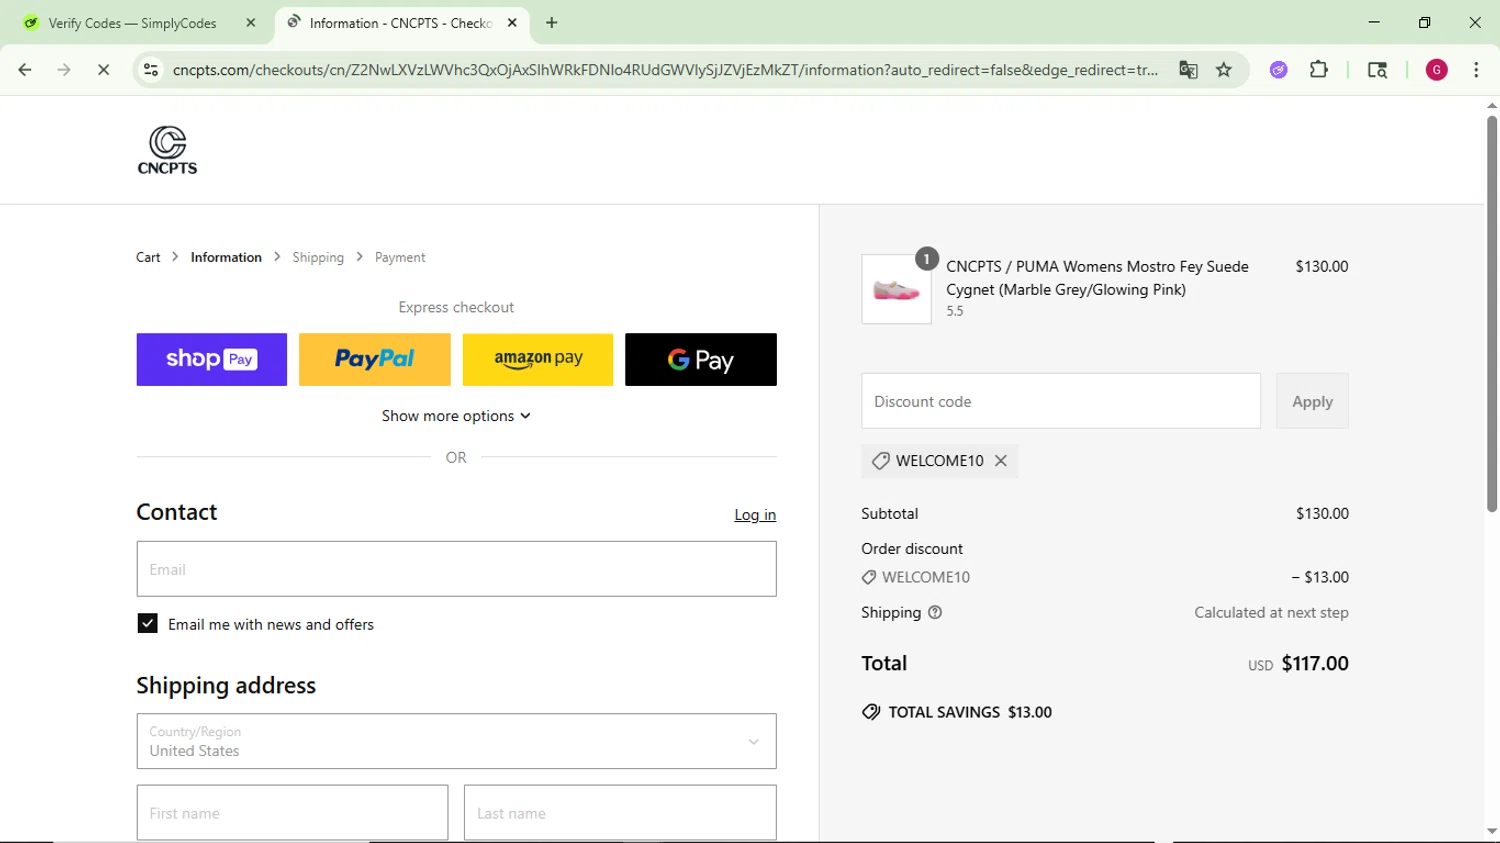This screenshot has height=843, width=1500.
Task: Expand Show more options
Action: (456, 416)
